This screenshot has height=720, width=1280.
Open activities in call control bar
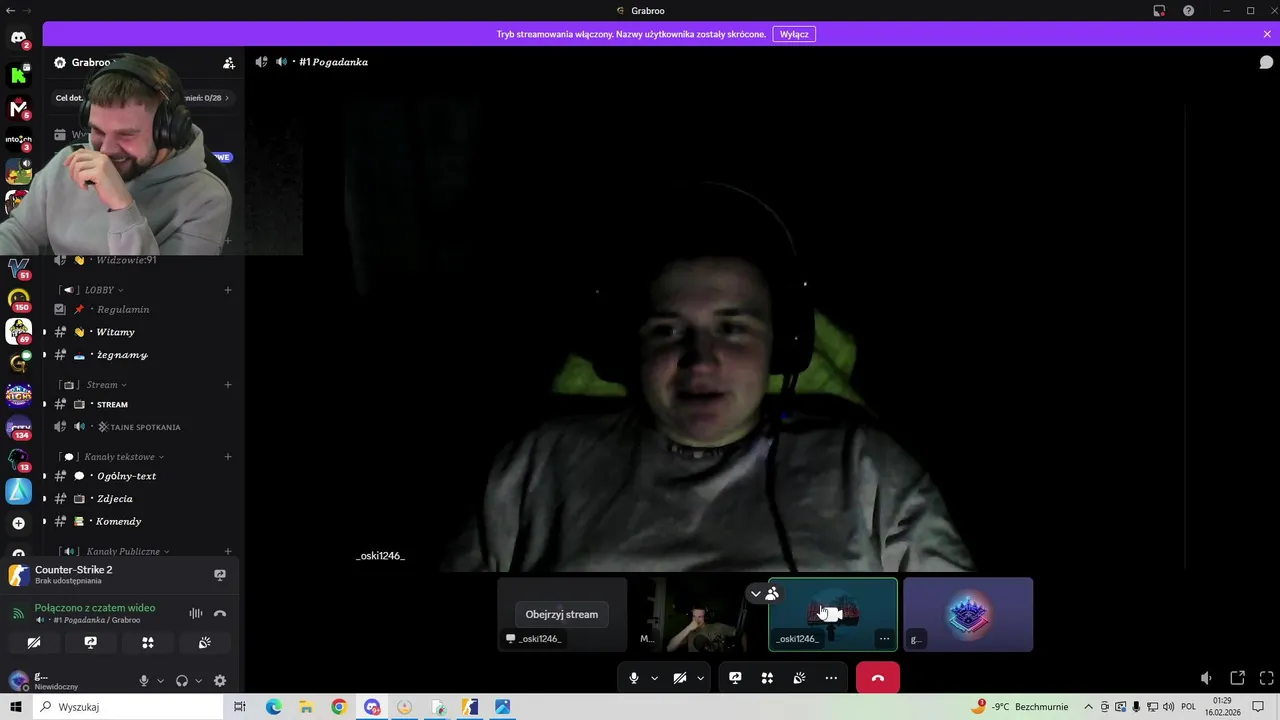tap(767, 678)
